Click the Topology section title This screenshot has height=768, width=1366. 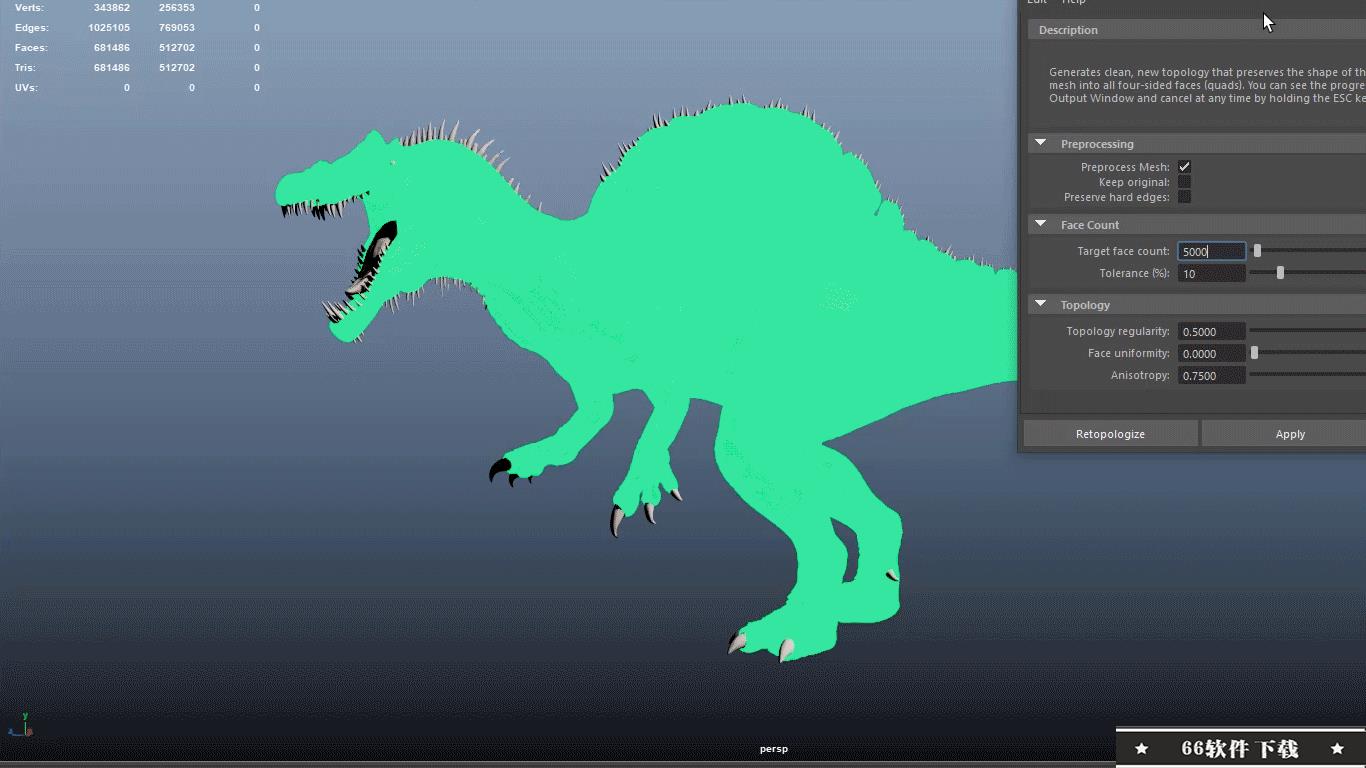click(1085, 305)
